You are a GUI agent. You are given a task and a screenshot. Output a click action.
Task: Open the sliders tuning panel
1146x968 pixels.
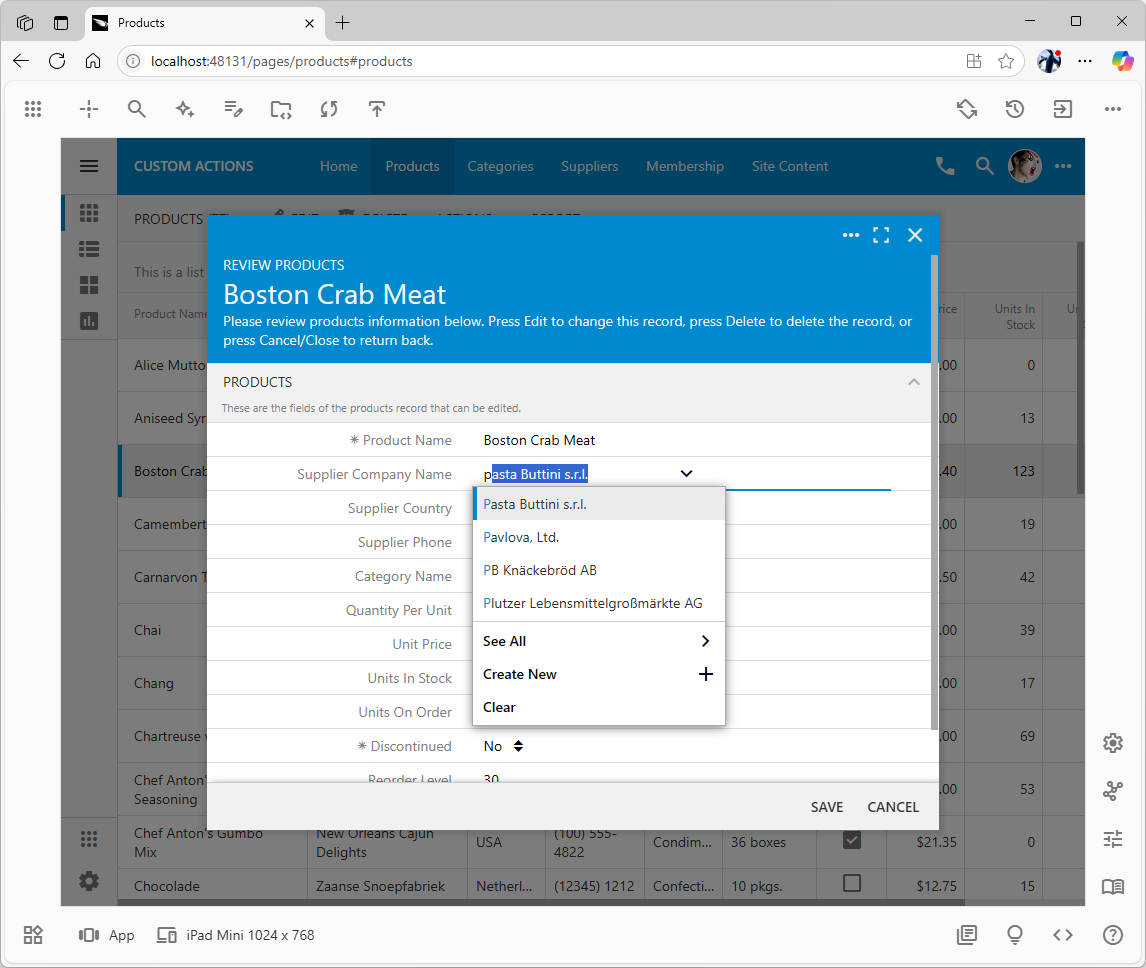(x=1112, y=839)
